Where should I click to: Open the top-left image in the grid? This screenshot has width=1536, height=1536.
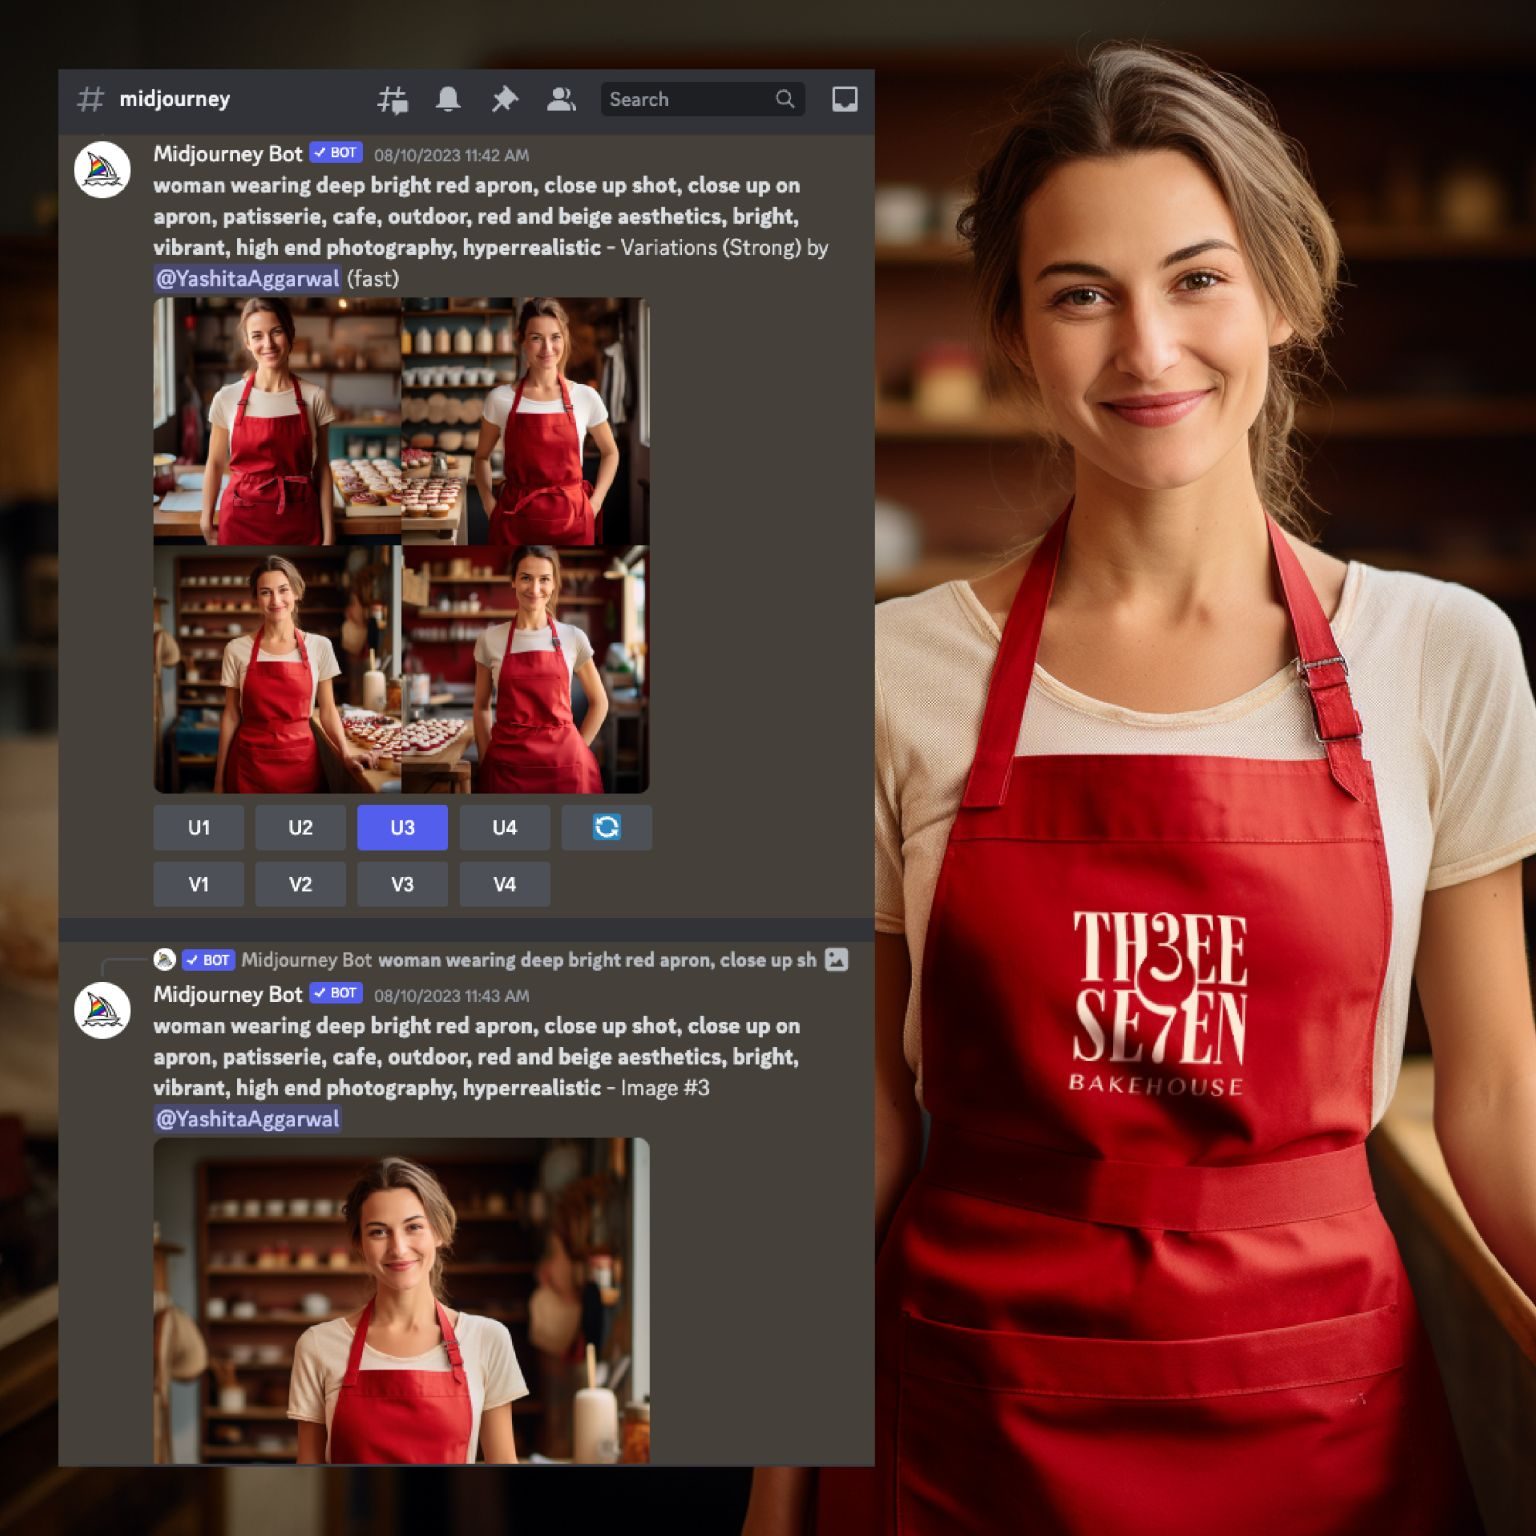point(277,421)
